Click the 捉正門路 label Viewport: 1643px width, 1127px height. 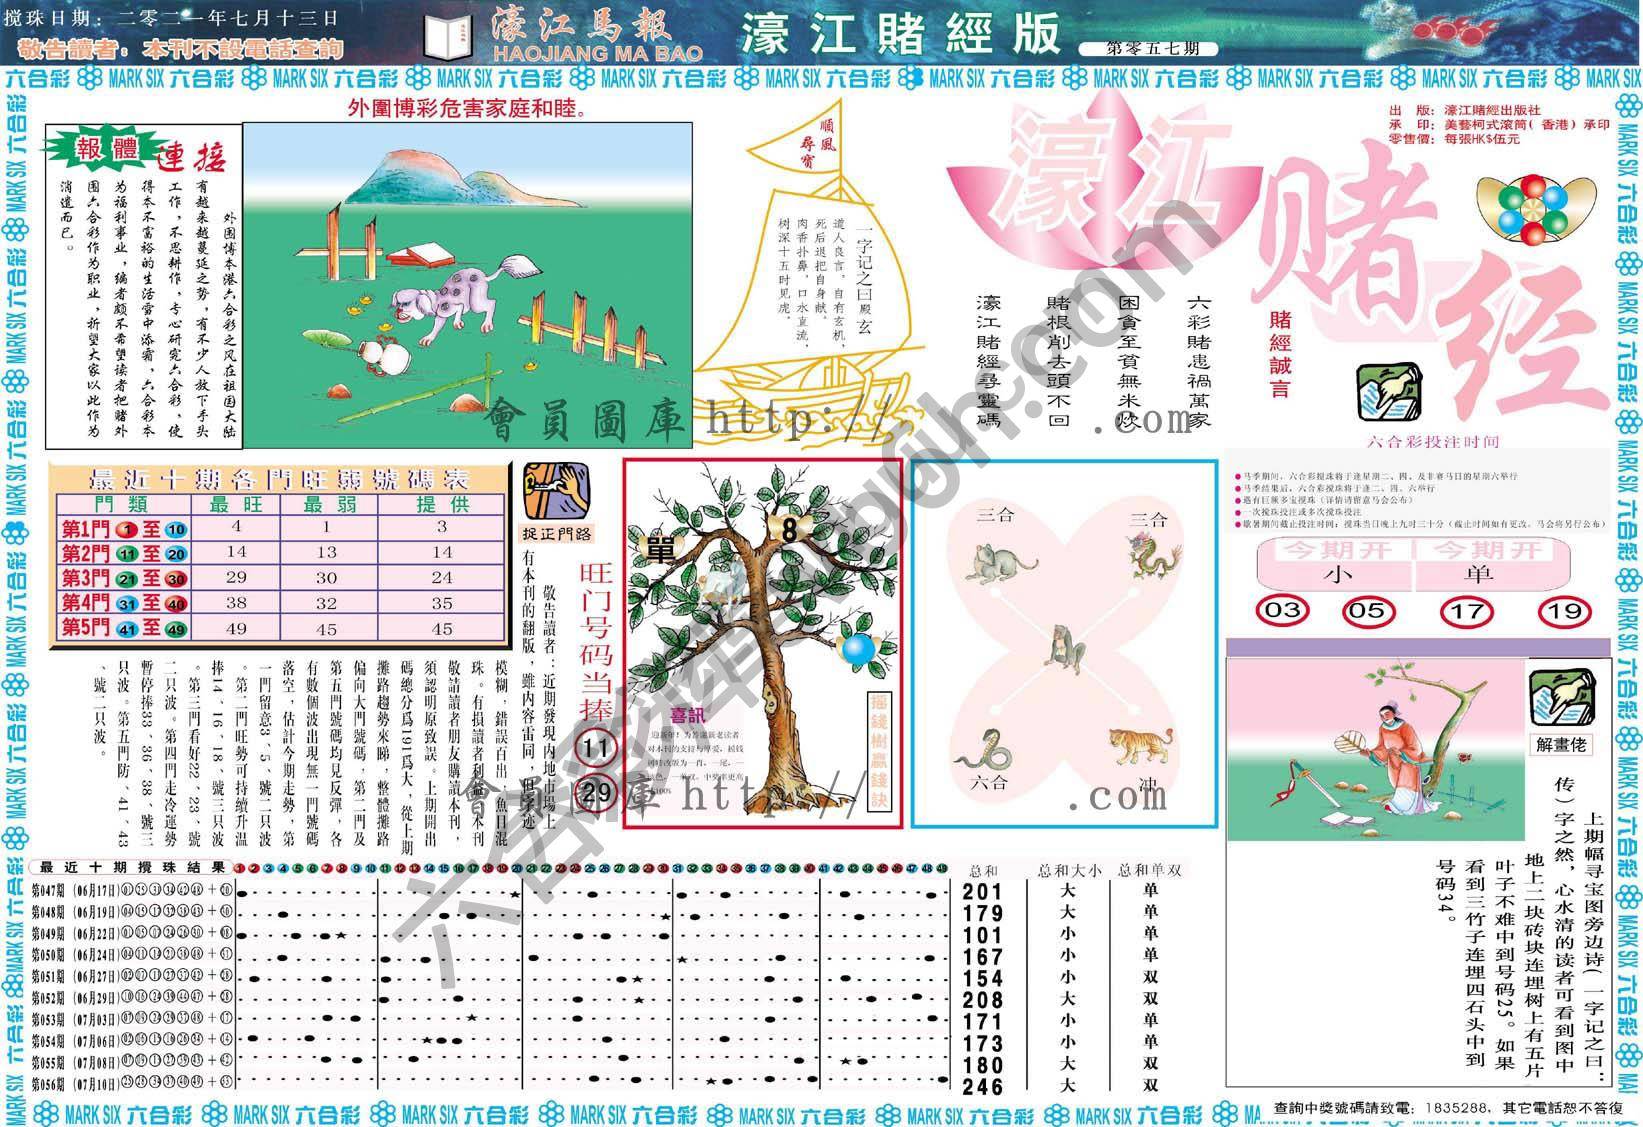coord(558,532)
